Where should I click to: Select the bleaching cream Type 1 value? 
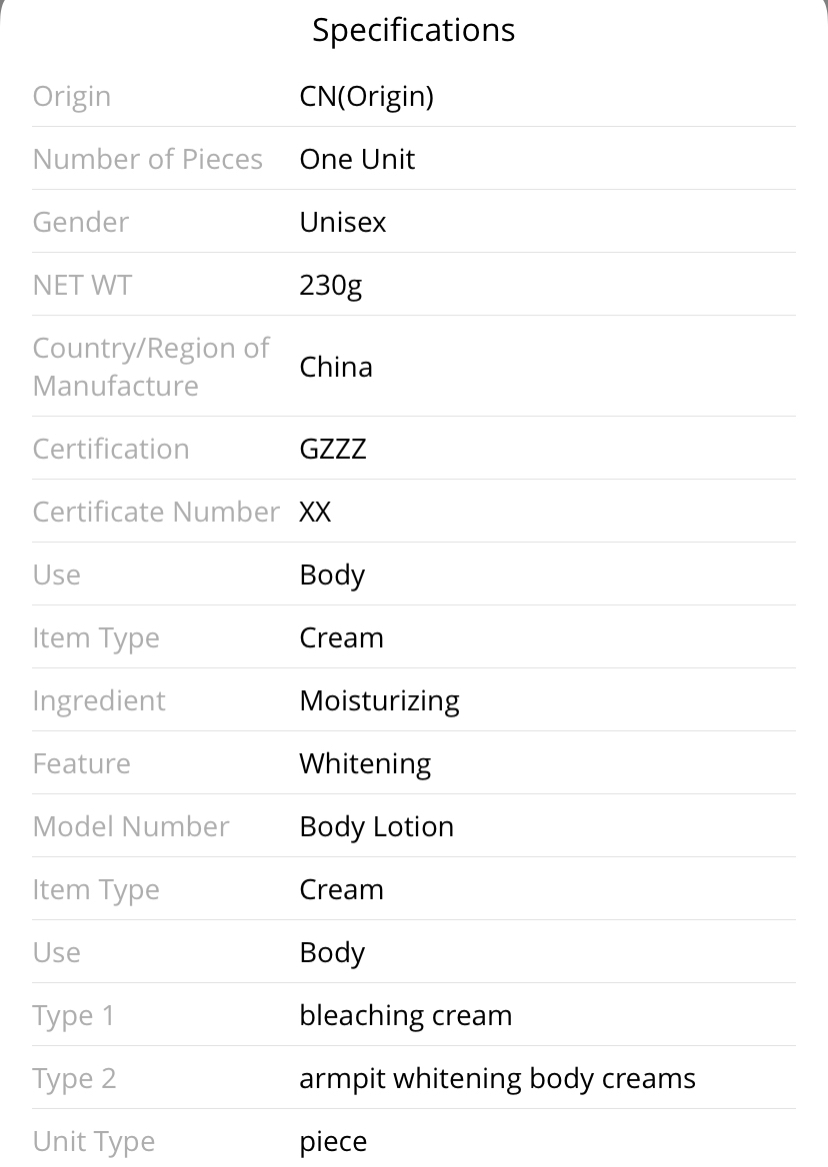coord(406,1016)
